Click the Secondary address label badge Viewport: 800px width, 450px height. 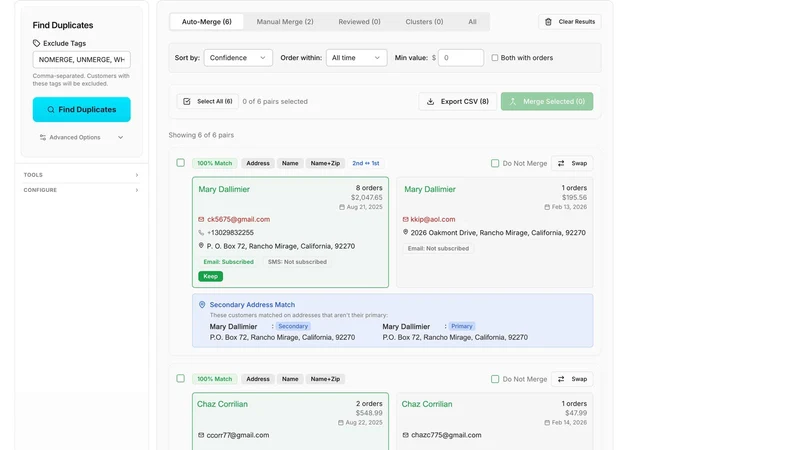coord(293,326)
